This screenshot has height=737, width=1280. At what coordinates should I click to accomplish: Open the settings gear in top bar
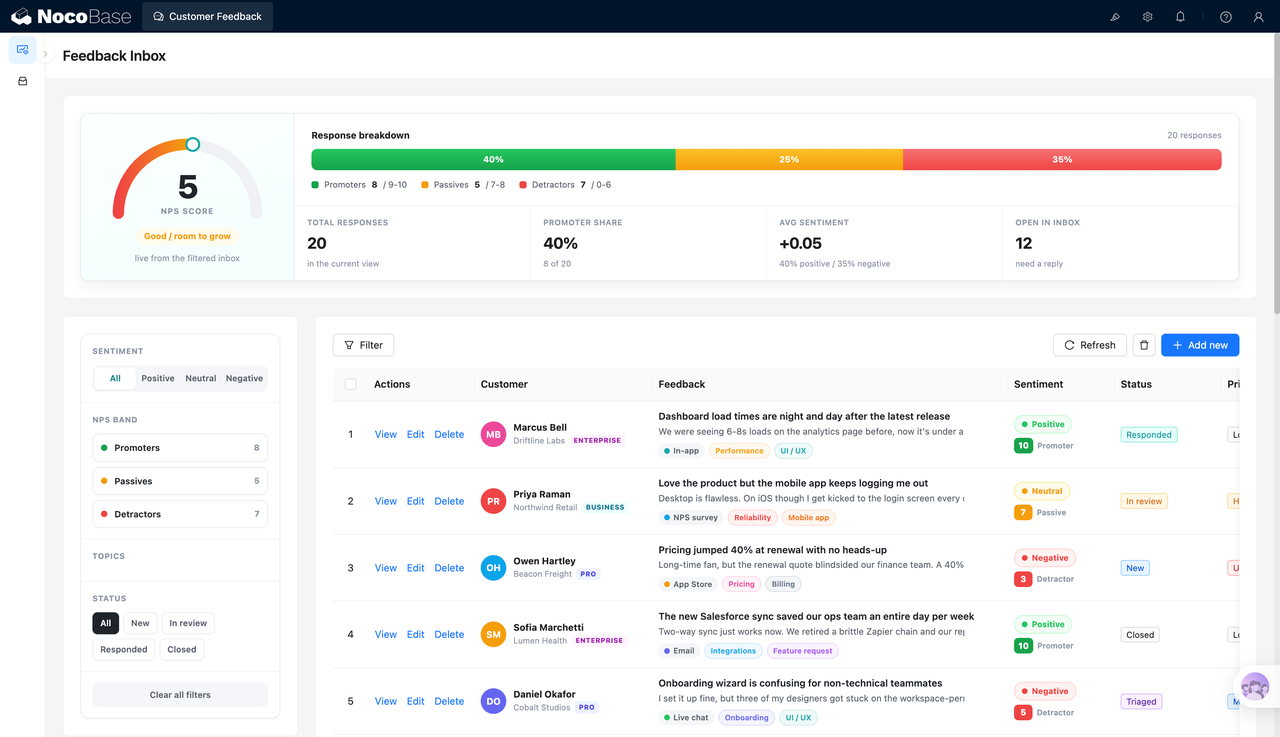point(1148,17)
